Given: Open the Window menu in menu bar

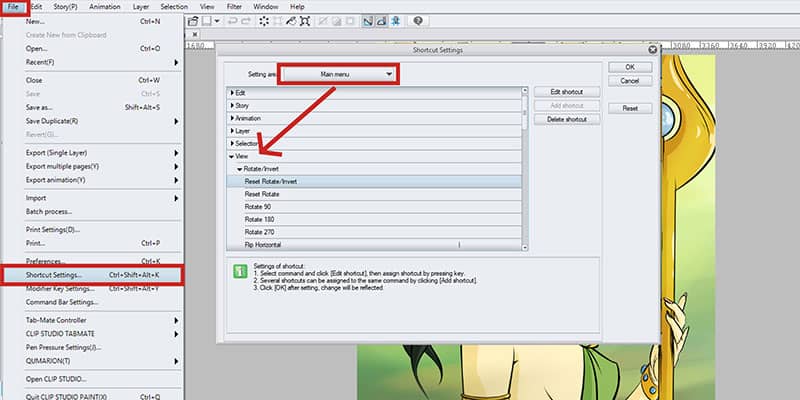Looking at the screenshot, I should pyautogui.click(x=266, y=7).
